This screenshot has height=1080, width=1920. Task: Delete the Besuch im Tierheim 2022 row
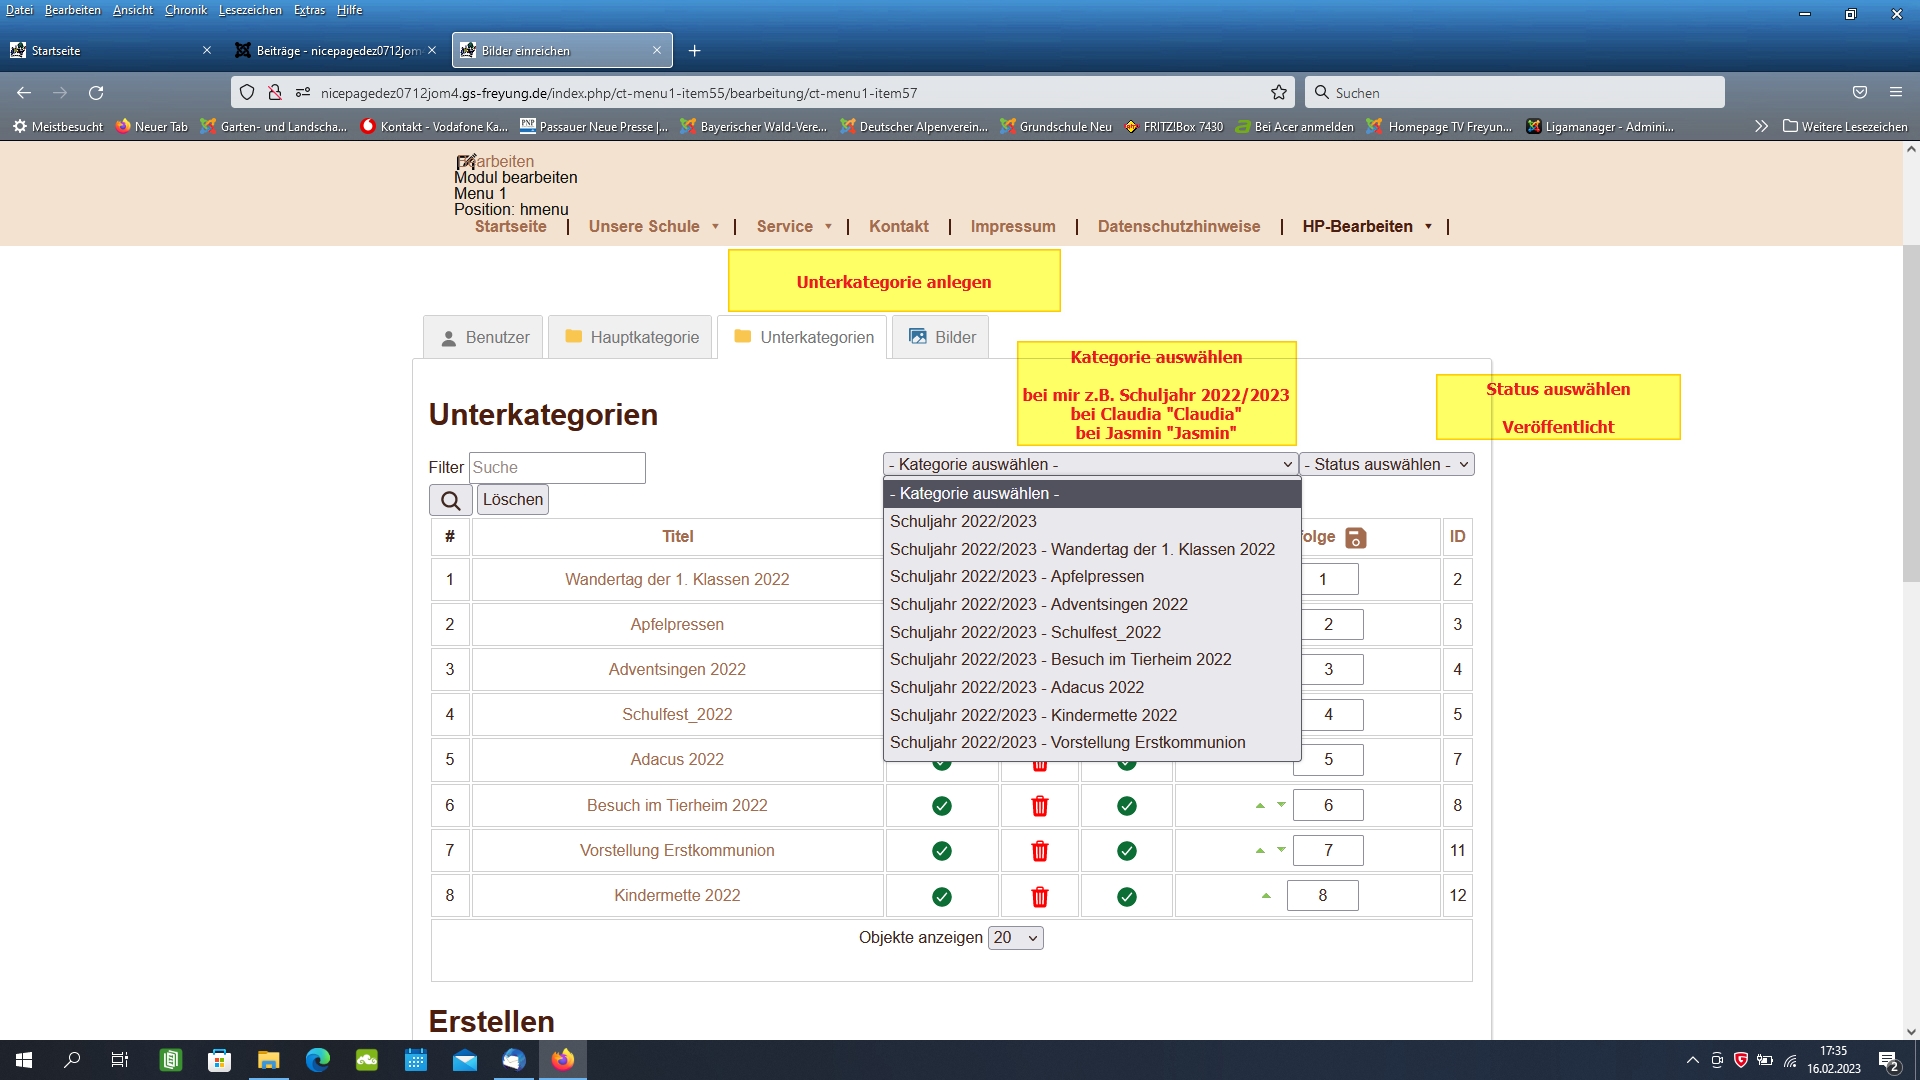pyautogui.click(x=1039, y=806)
